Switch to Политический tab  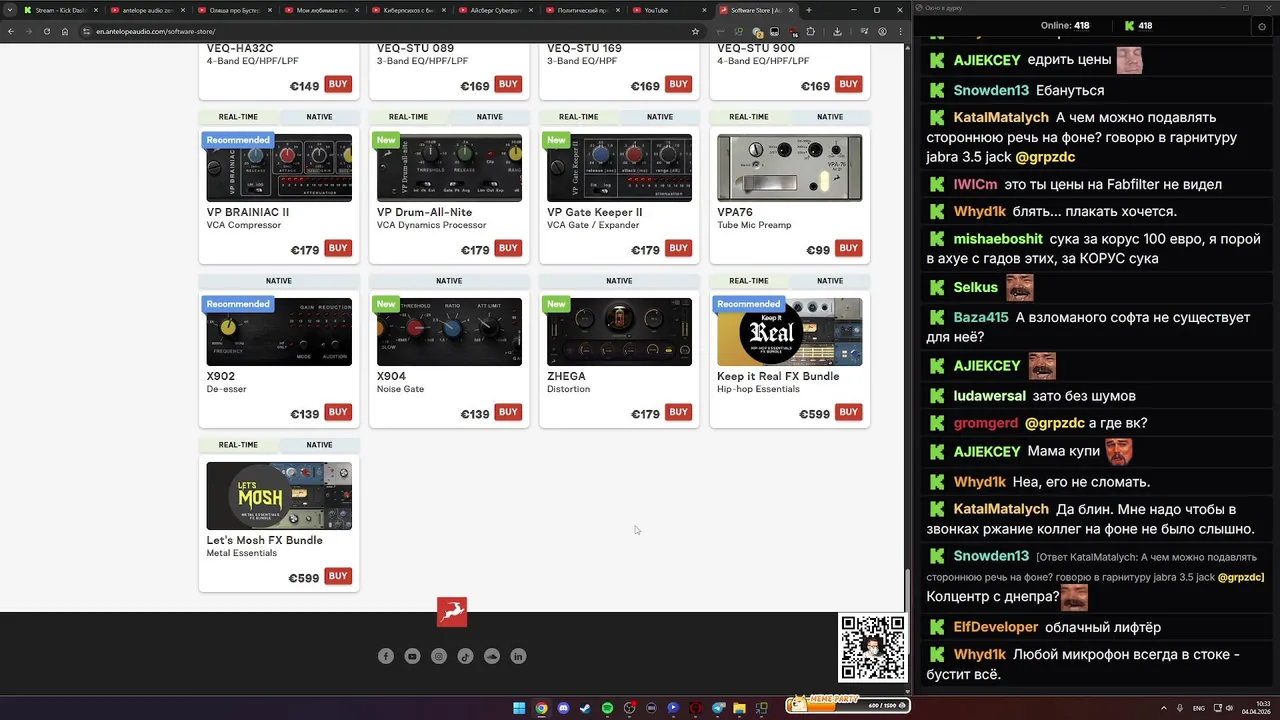coord(582,10)
